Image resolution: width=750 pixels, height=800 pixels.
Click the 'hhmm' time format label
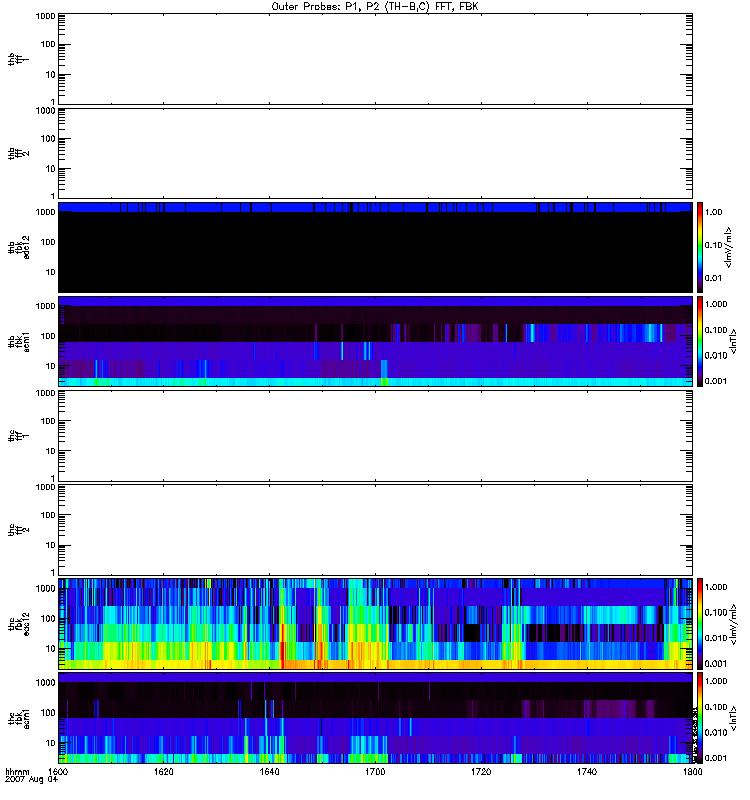click(x=17, y=772)
